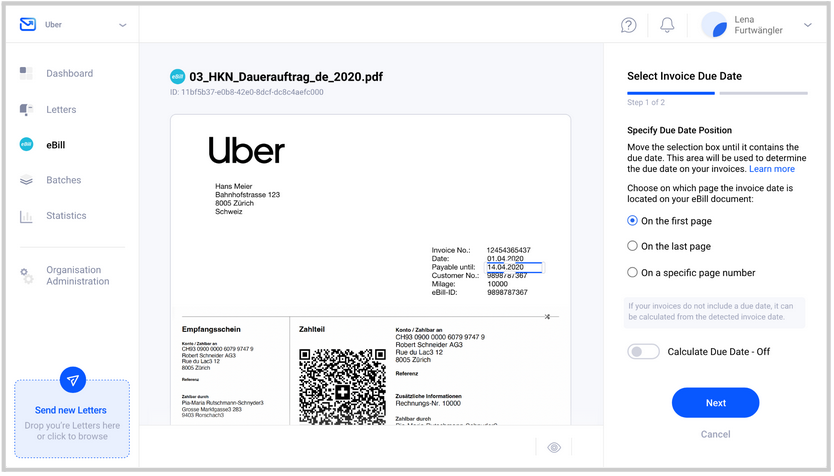834x476 pixels.
Task: Click the Batches layers icon
Action: point(26,180)
